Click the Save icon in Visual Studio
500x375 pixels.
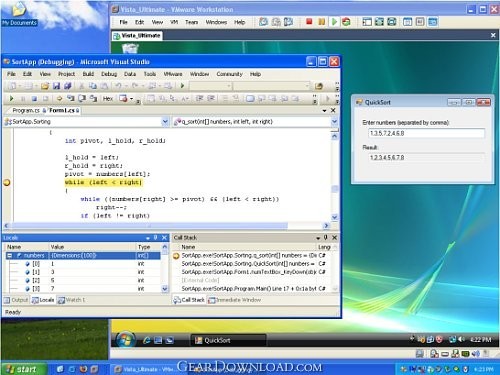coord(56,86)
